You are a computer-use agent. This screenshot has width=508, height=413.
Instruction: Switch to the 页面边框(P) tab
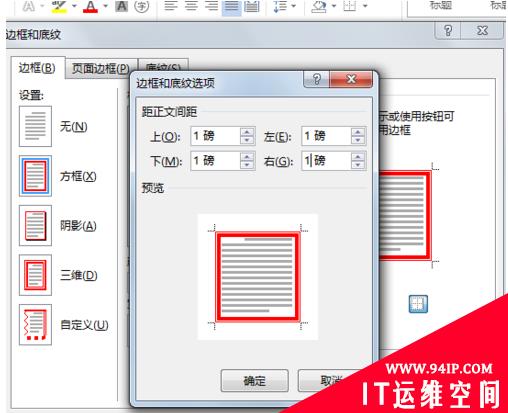(x=101, y=68)
